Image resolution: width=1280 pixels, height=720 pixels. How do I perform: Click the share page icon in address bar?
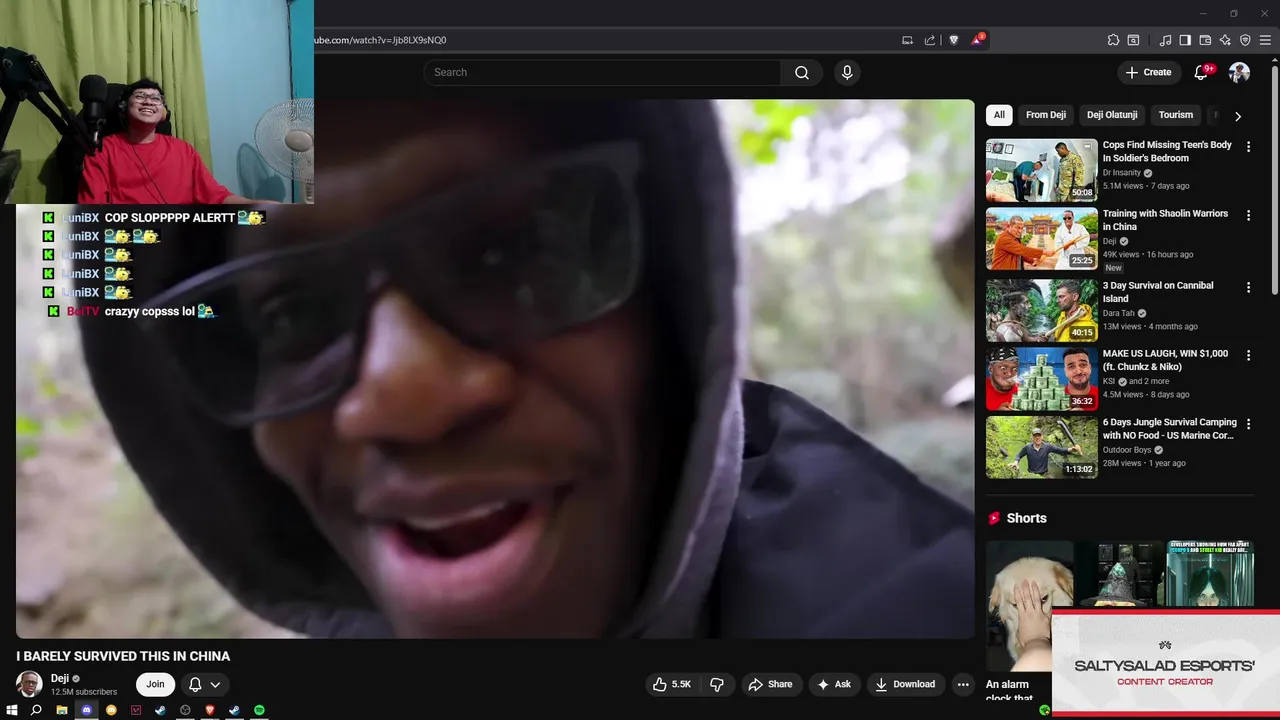[x=930, y=40]
